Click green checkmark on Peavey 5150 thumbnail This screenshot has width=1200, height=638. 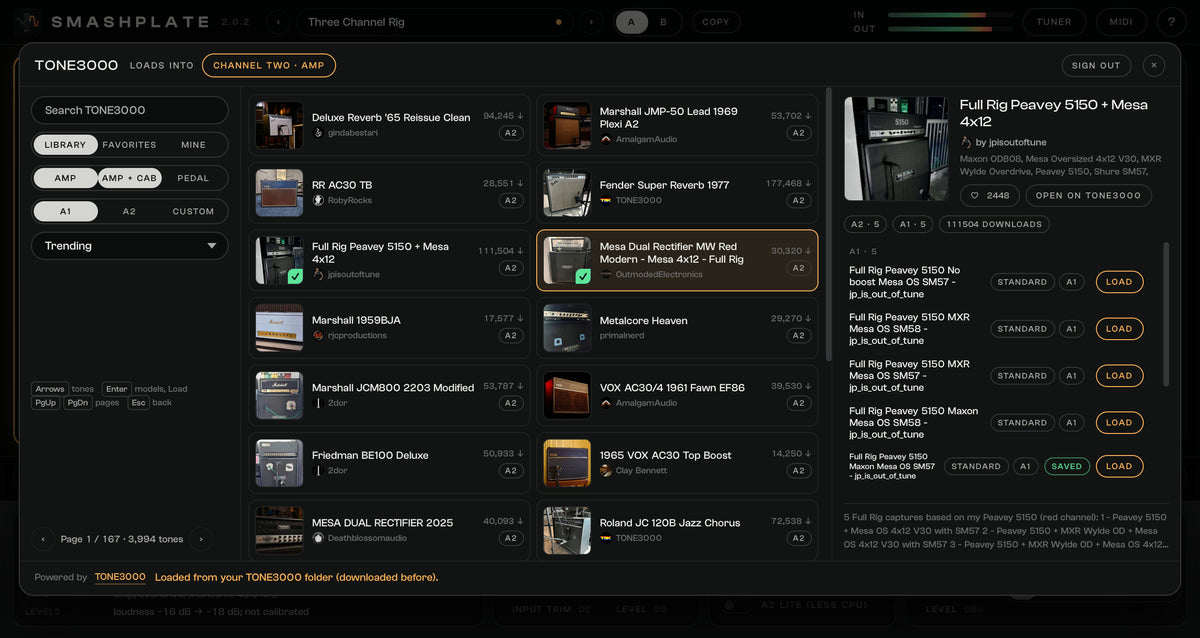click(295, 276)
